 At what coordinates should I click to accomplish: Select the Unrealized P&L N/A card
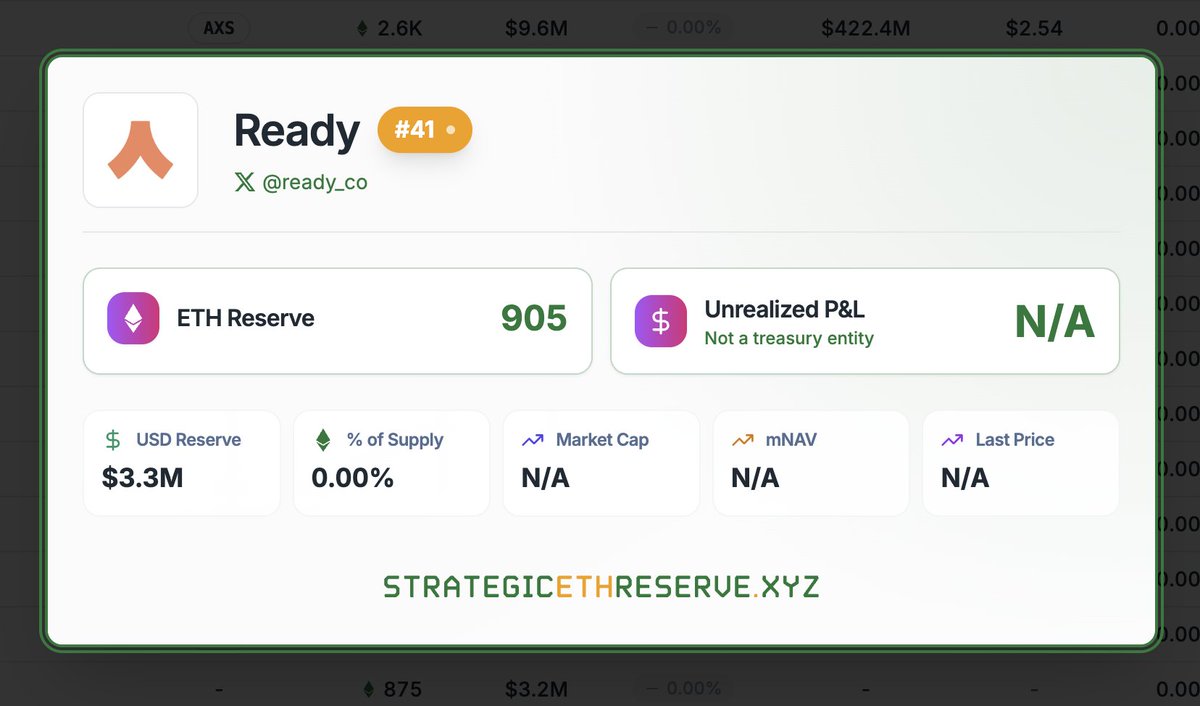865,321
